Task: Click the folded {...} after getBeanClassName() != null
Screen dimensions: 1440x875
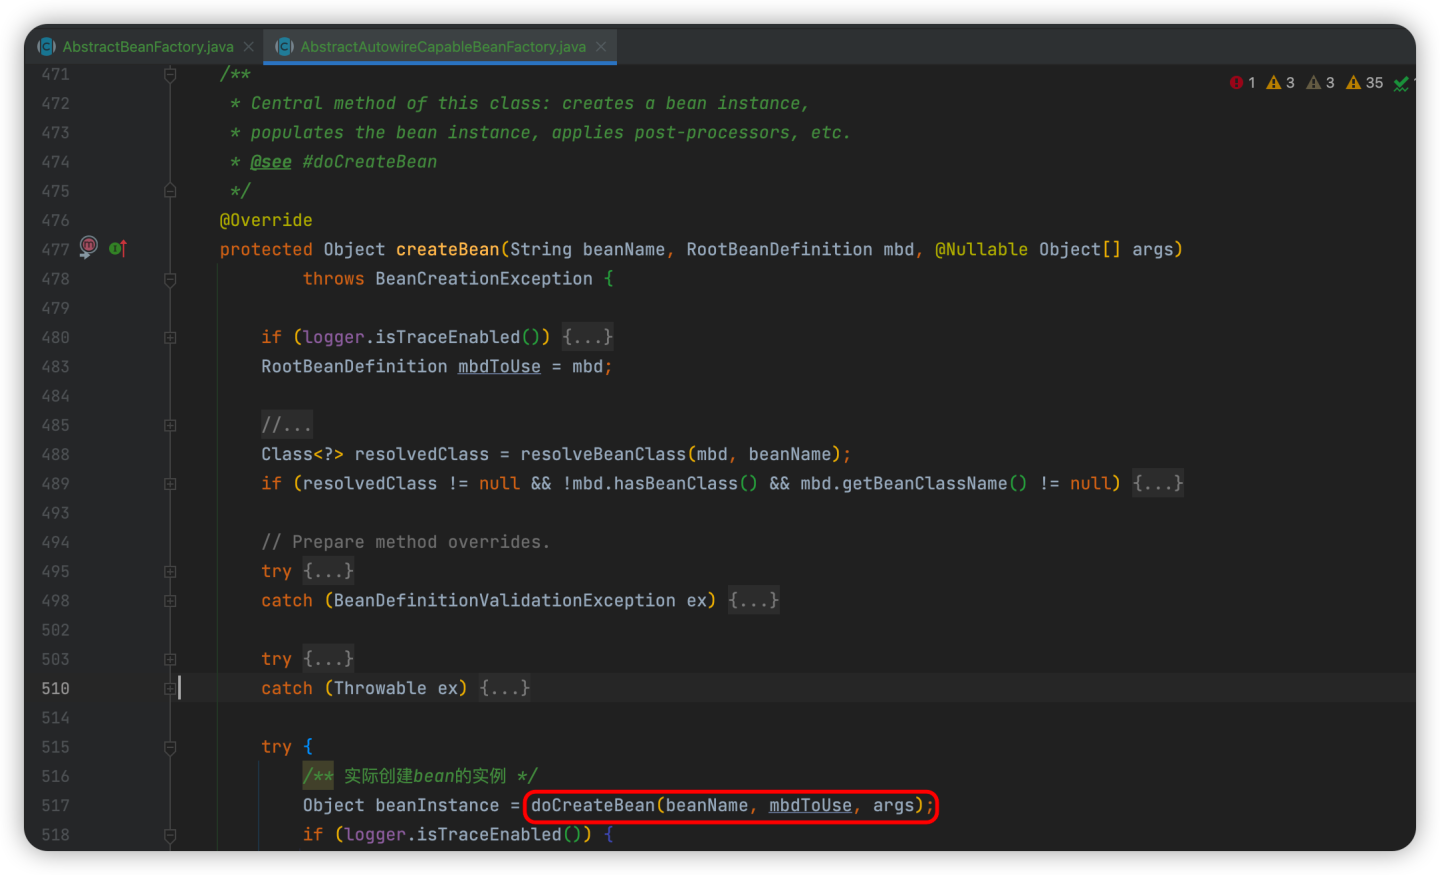Action: click(1158, 484)
